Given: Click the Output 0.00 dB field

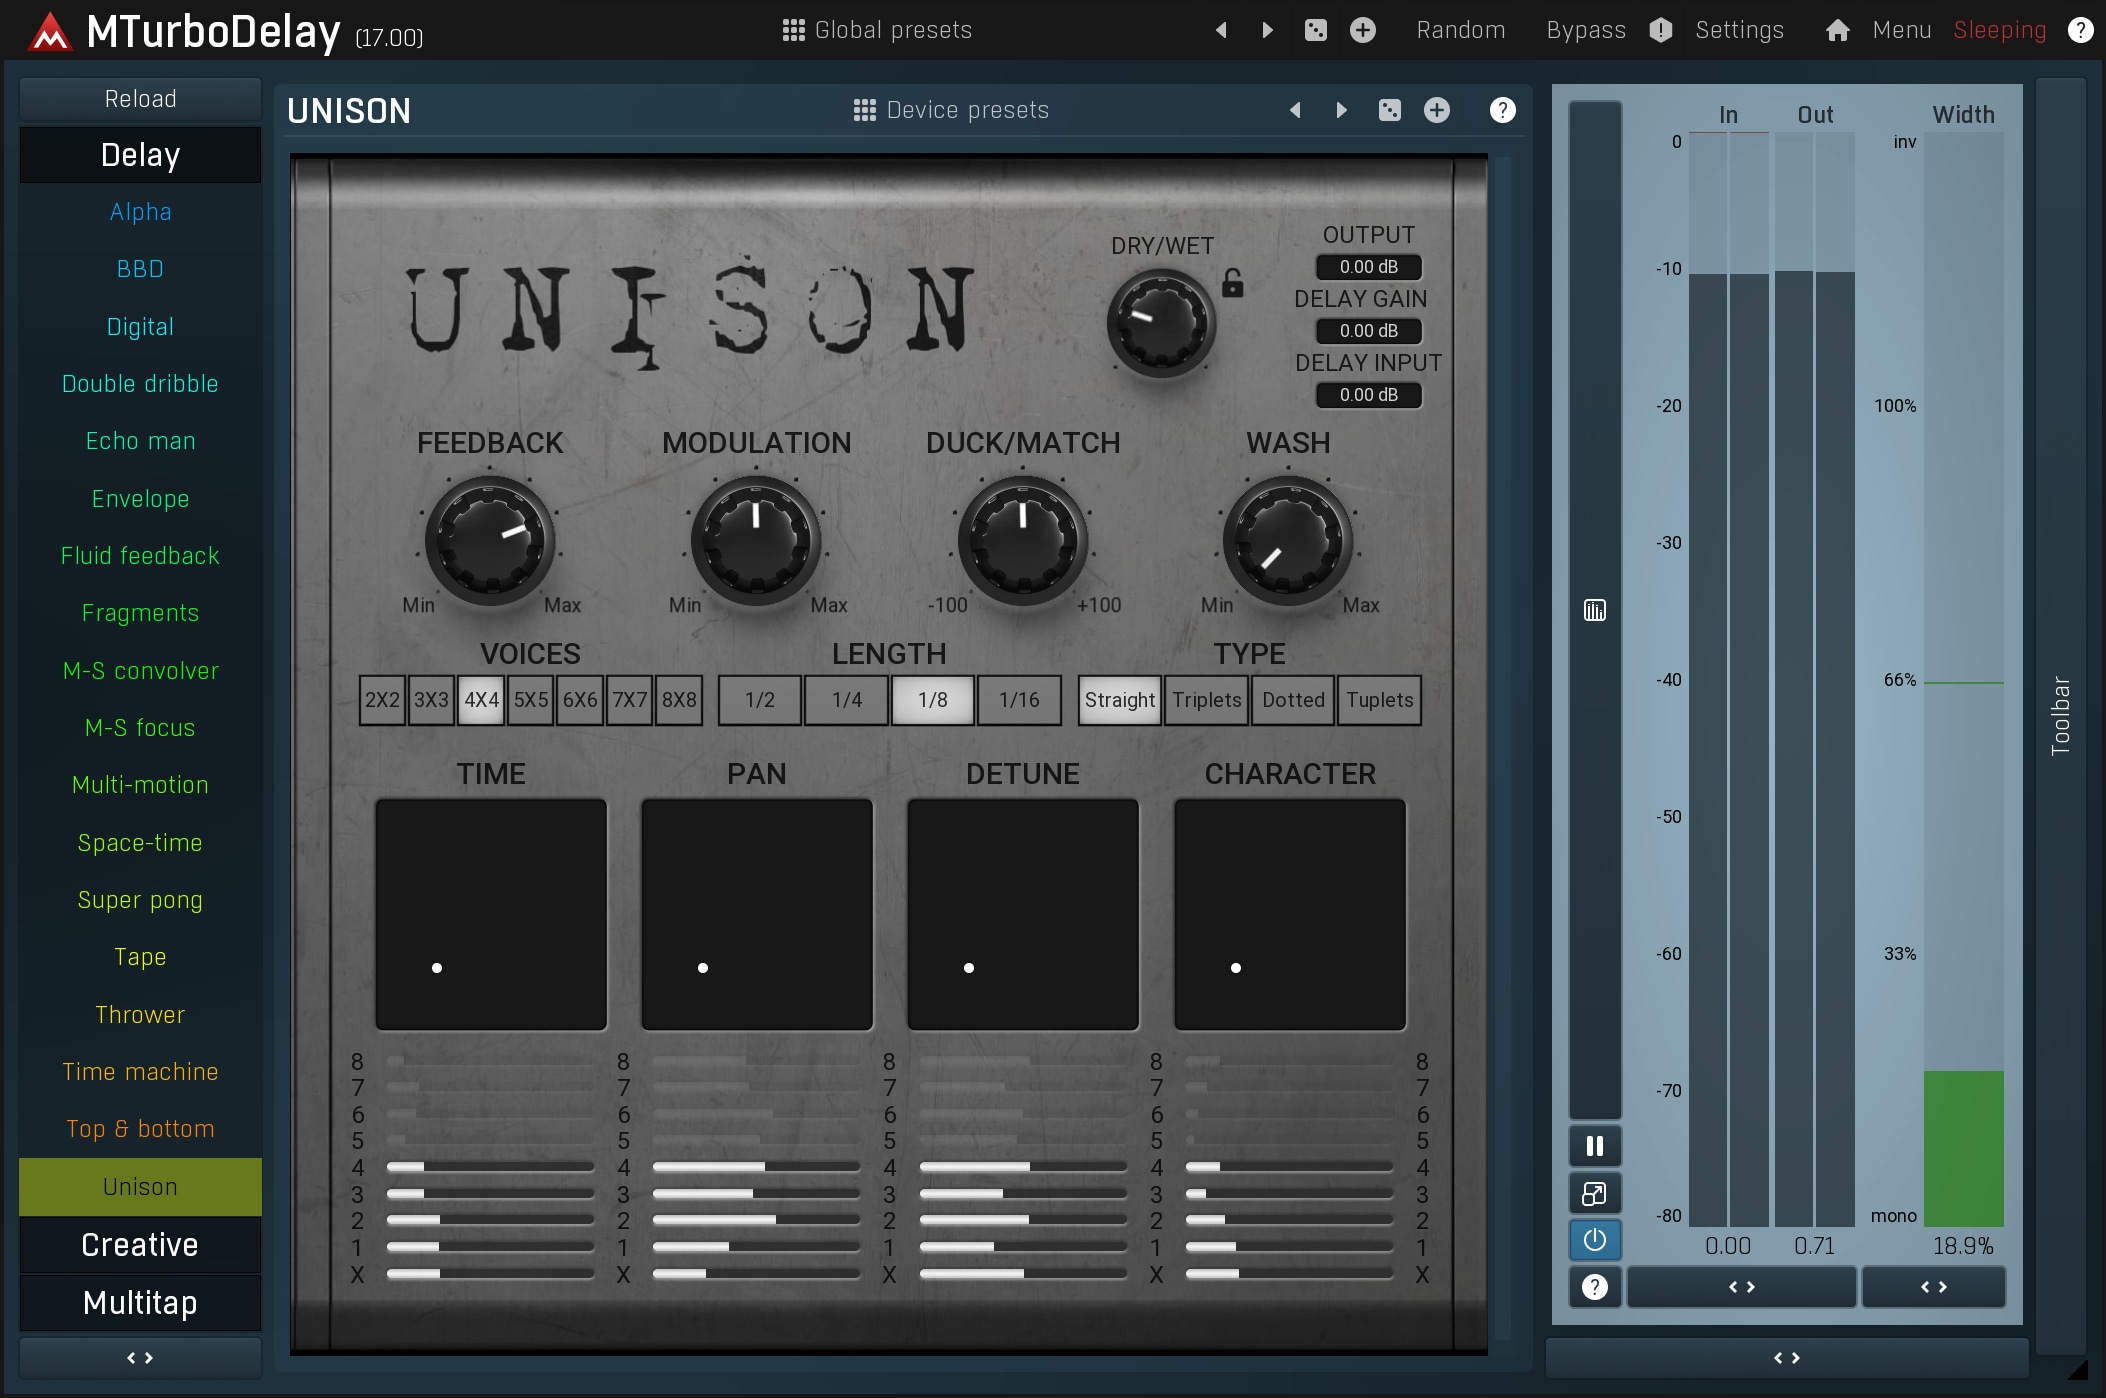Looking at the screenshot, I should click(x=1368, y=267).
